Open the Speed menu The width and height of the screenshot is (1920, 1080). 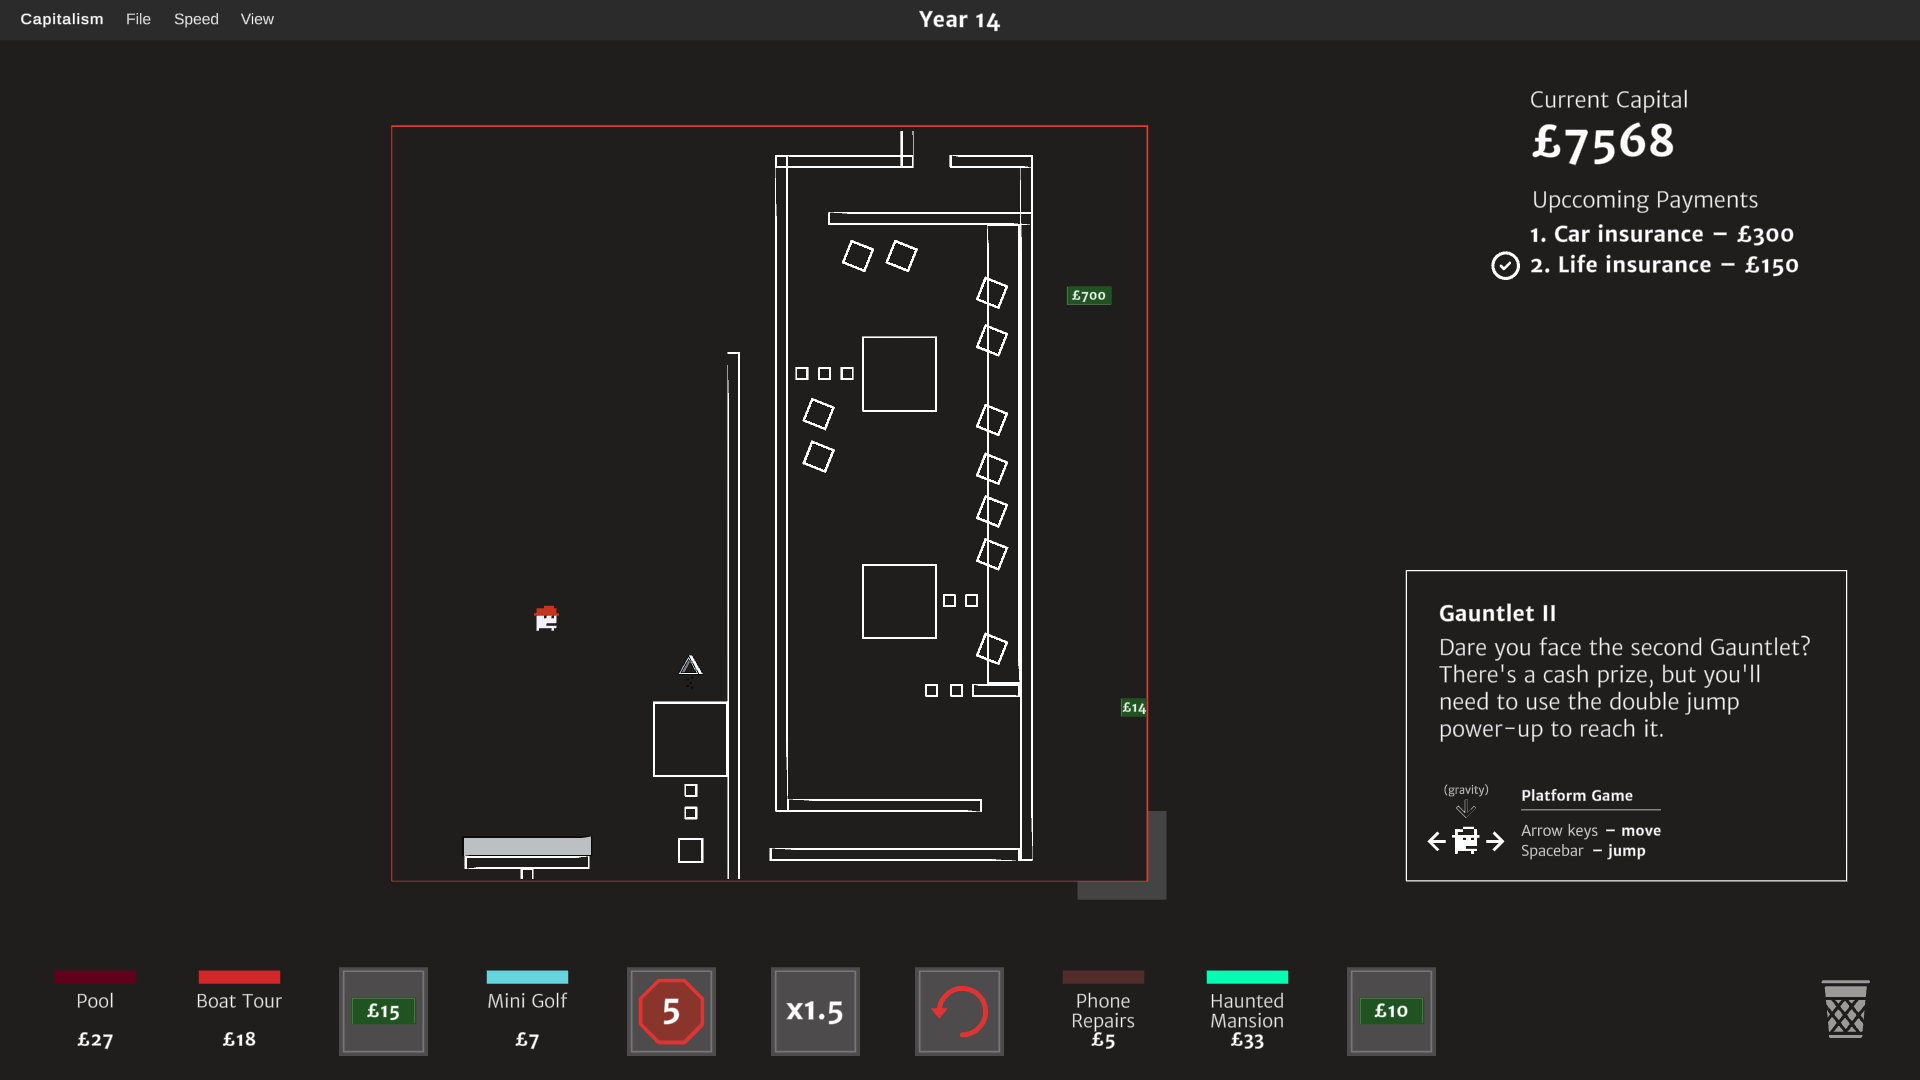pos(196,19)
